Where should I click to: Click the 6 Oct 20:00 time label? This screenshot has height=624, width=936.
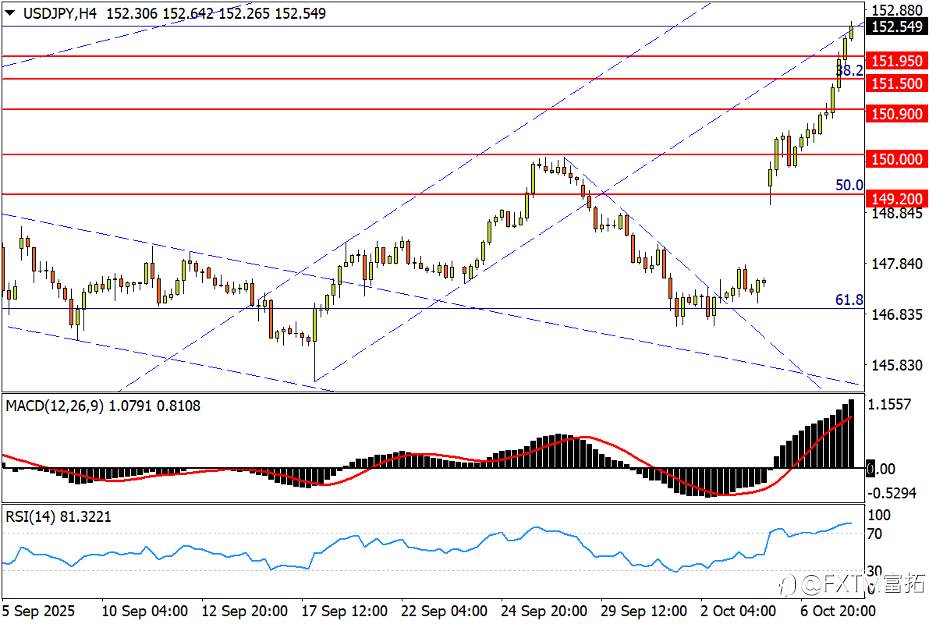coord(838,611)
